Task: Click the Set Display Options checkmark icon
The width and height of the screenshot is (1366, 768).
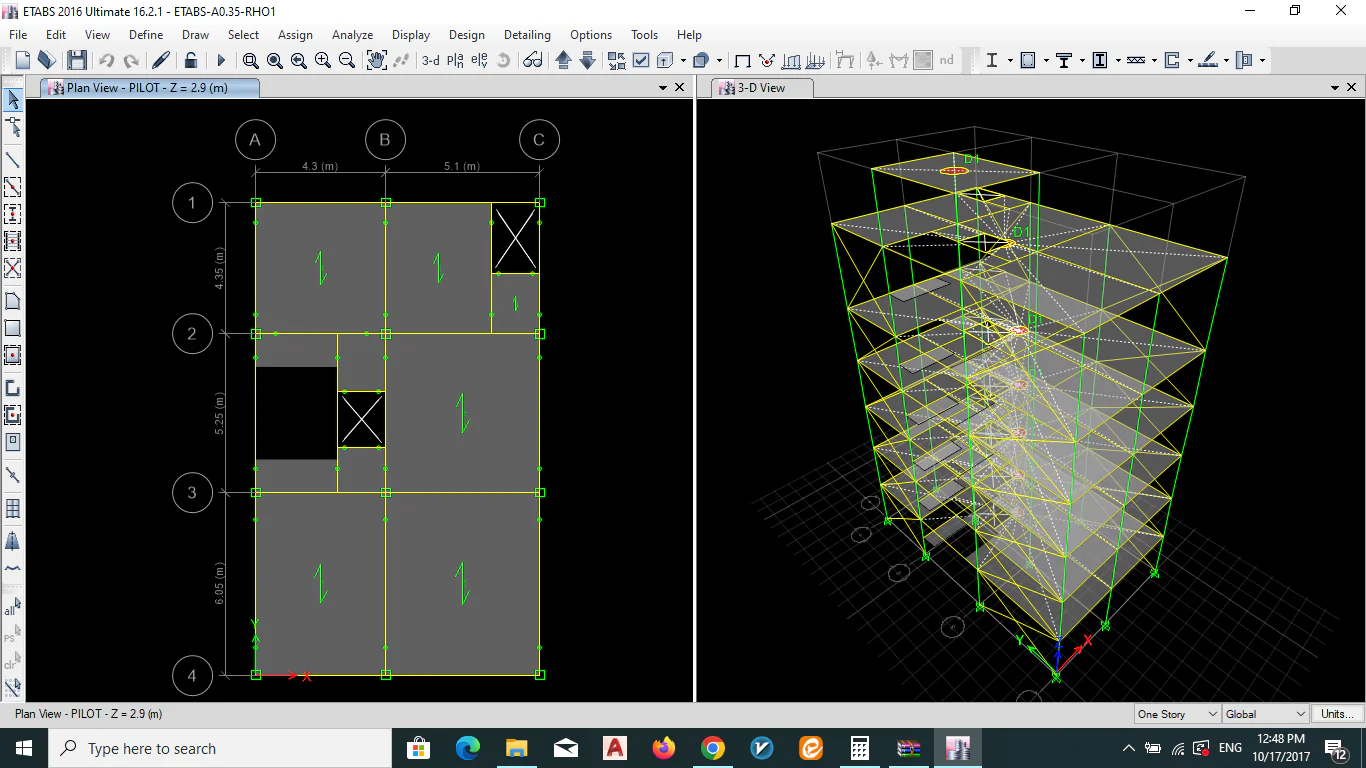Action: pos(641,60)
